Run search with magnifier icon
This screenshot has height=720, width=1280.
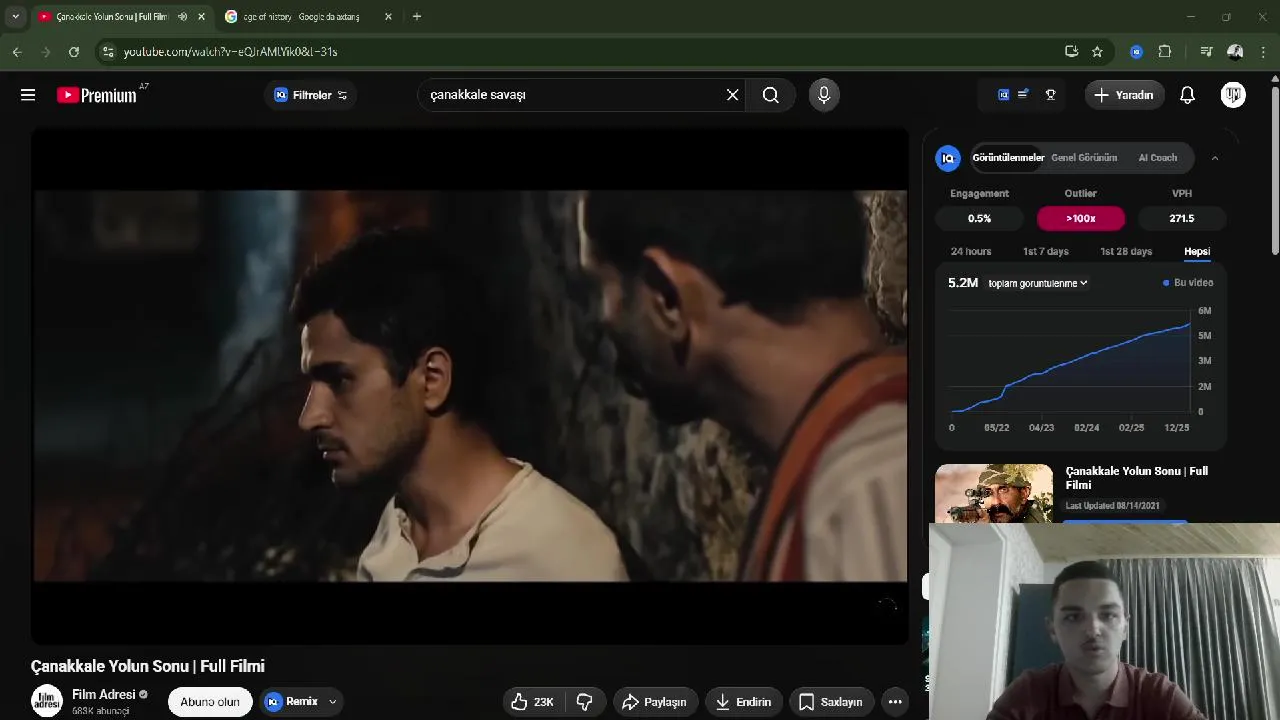click(x=771, y=95)
